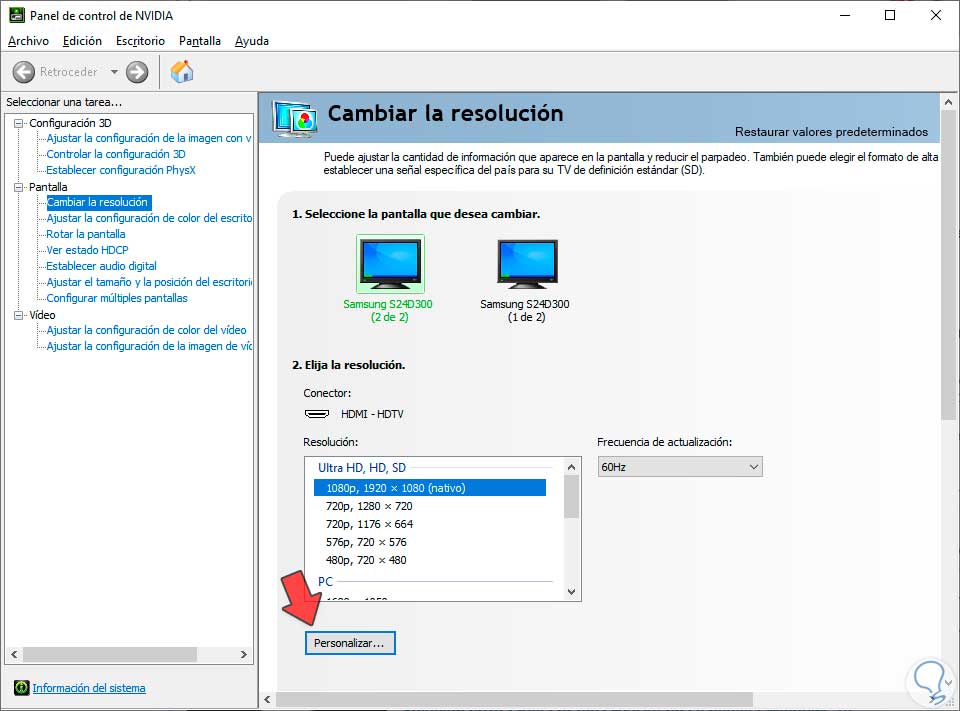Choose 720p, 1176 × 664 resolution
This screenshot has width=960, height=711.
pyautogui.click(x=369, y=524)
